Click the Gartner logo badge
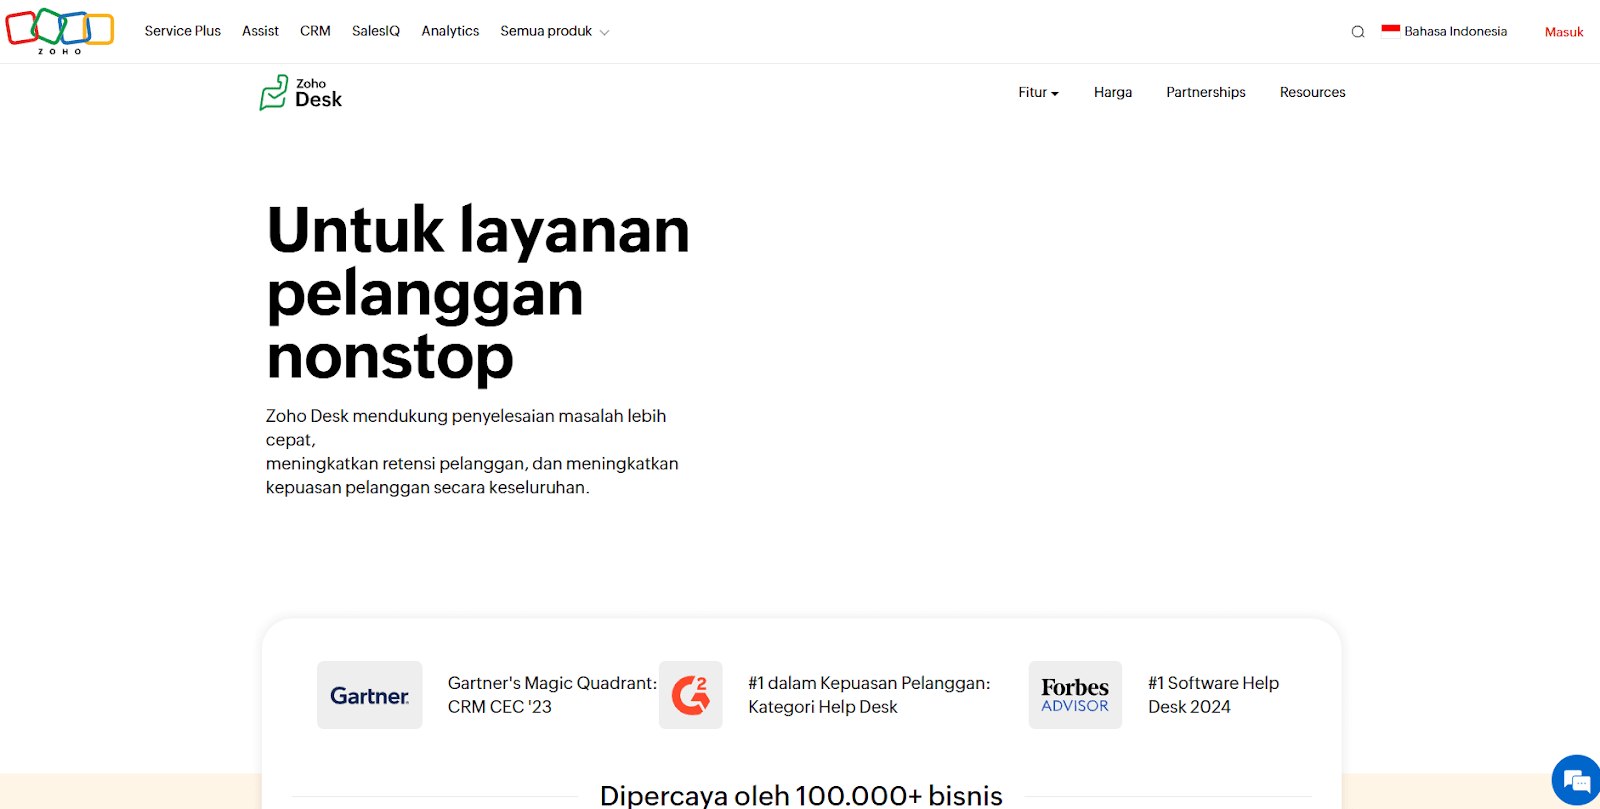 [370, 695]
